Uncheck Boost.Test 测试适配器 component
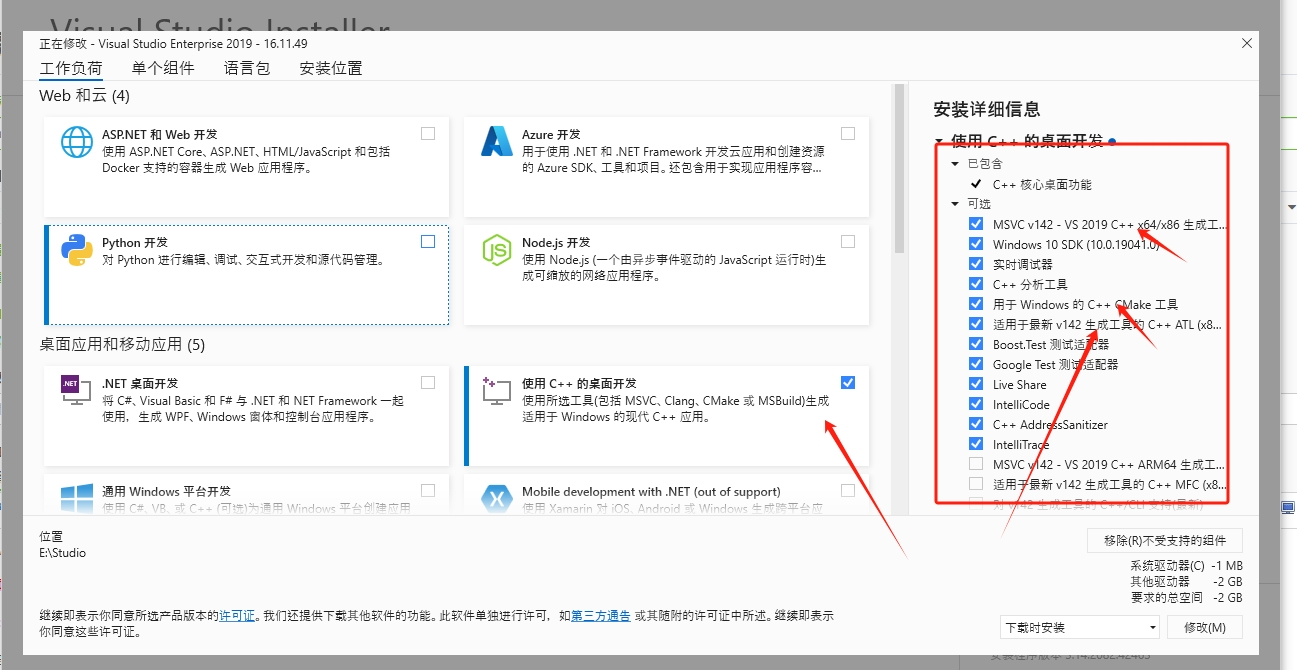The height and width of the screenshot is (670, 1297). (976, 344)
